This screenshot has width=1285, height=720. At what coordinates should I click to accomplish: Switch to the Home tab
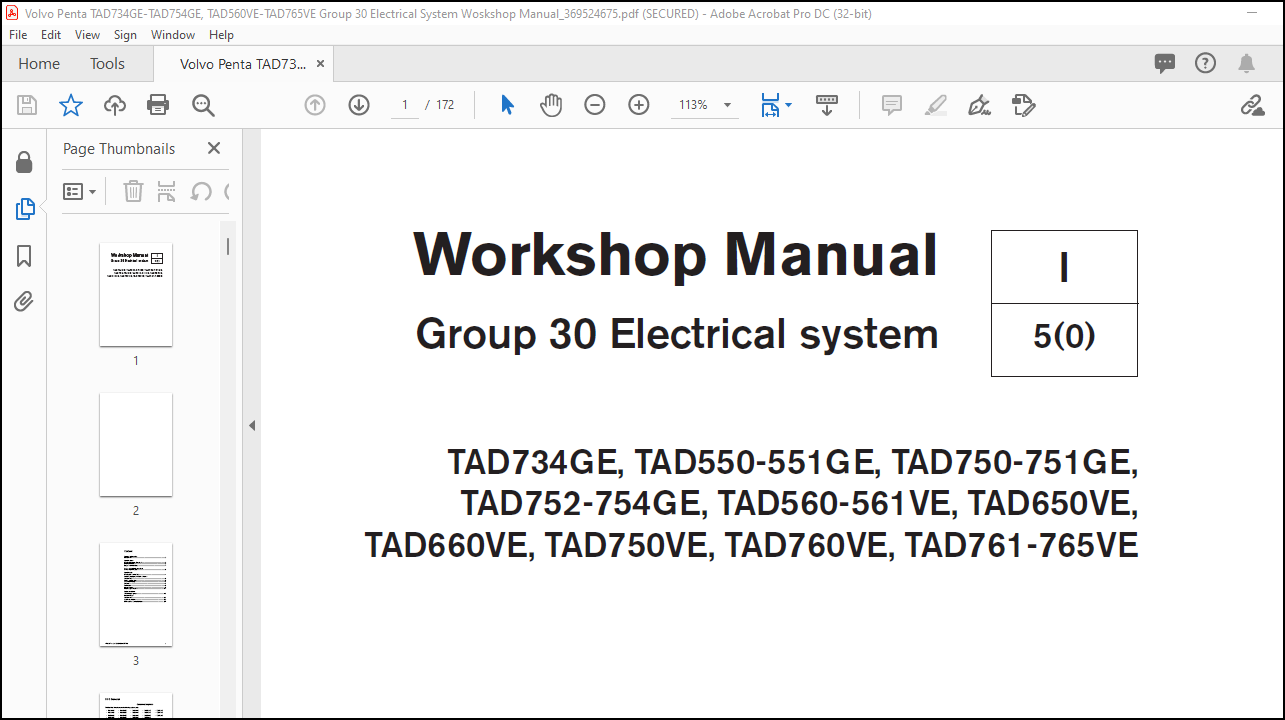tap(39, 63)
